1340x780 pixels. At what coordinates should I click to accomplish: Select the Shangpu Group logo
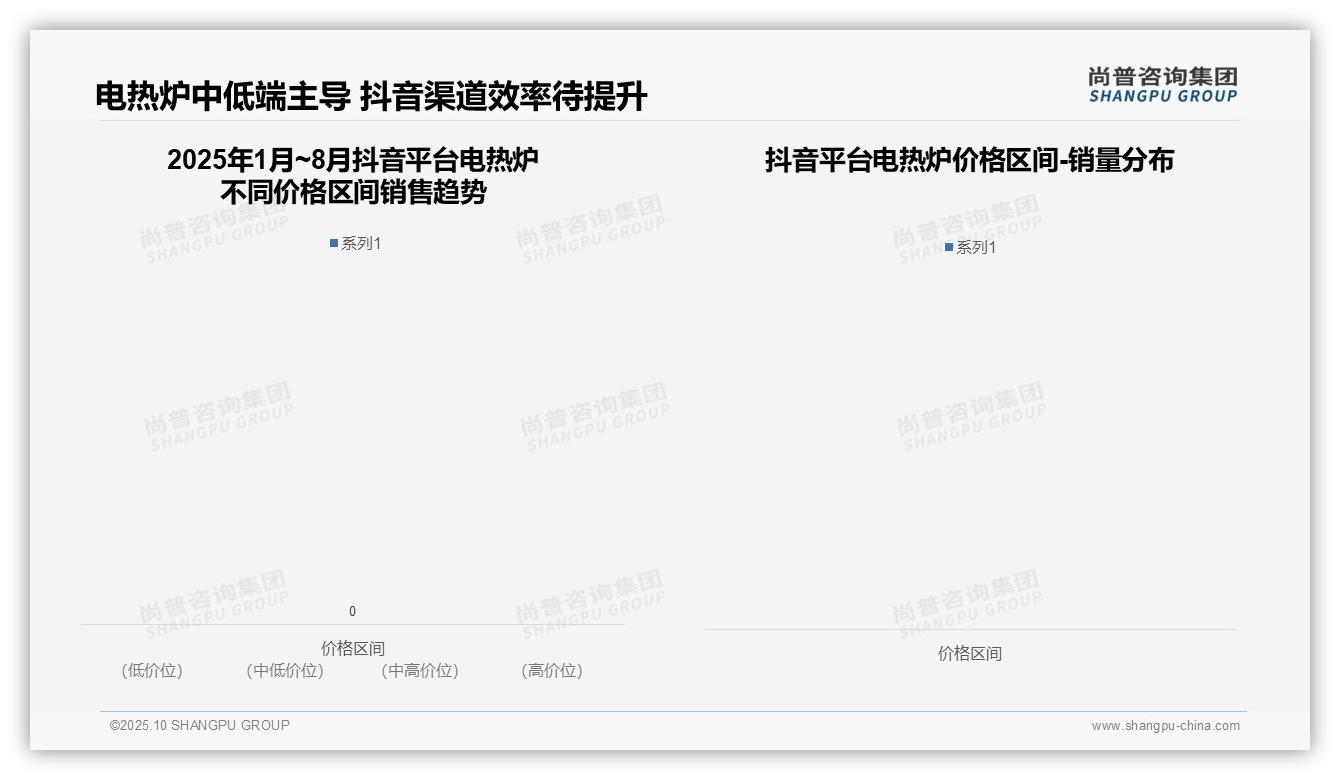click(x=1160, y=84)
